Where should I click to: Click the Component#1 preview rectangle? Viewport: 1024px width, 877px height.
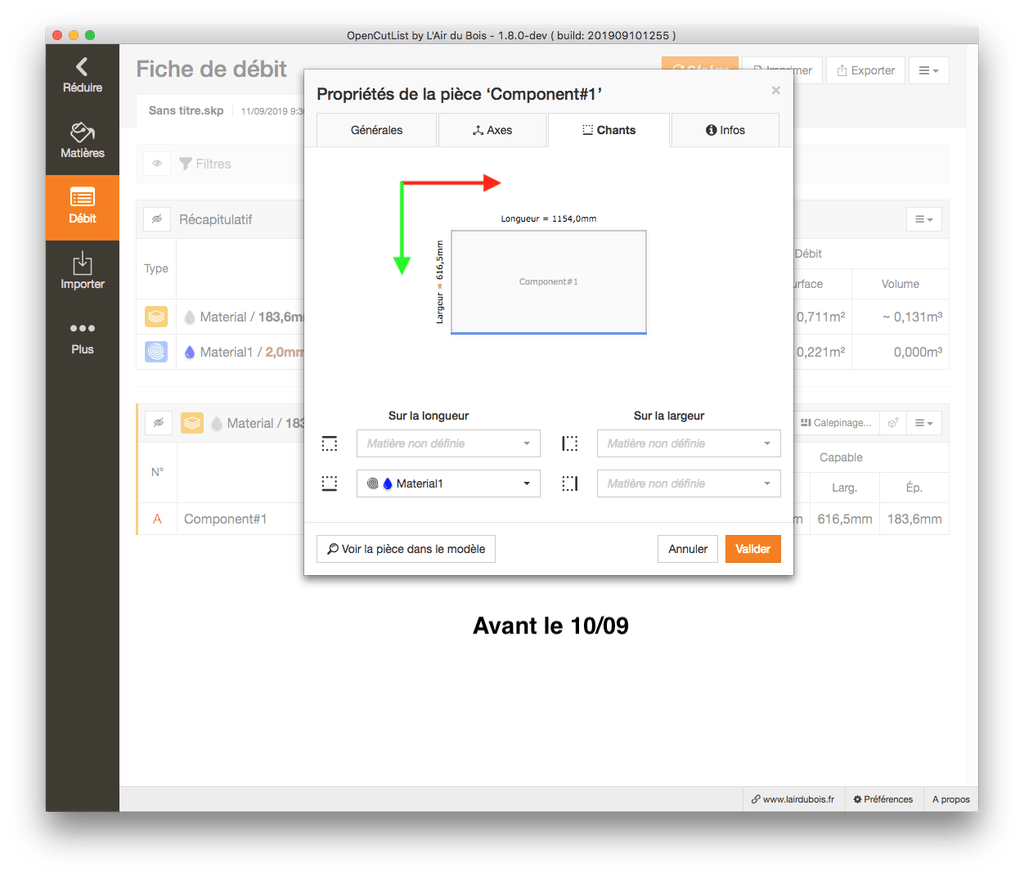click(549, 281)
